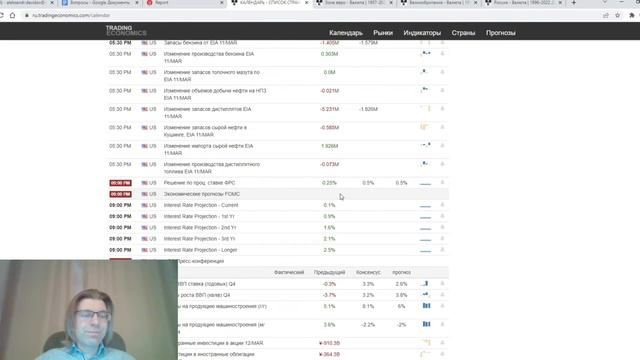
Task: Open mini chart for Изменение импорта сырой нефти
Action: (x=425, y=145)
